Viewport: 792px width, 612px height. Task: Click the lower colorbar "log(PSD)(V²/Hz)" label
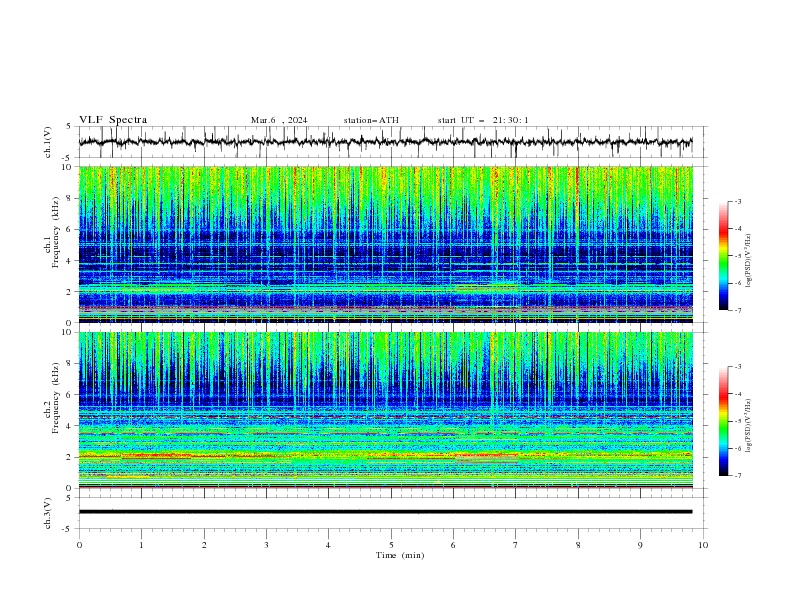[749, 426]
